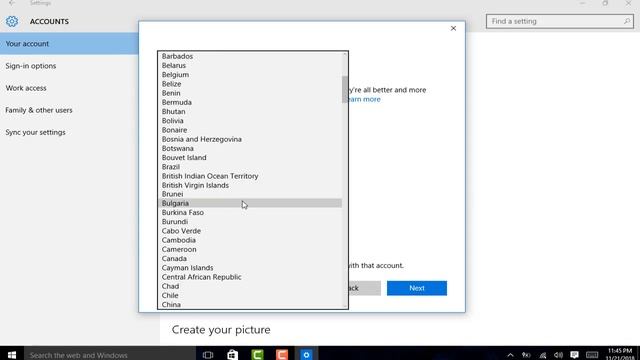The image size is (640, 360).
Task: Click the Accounts settings gear icon
Action: [12, 21]
